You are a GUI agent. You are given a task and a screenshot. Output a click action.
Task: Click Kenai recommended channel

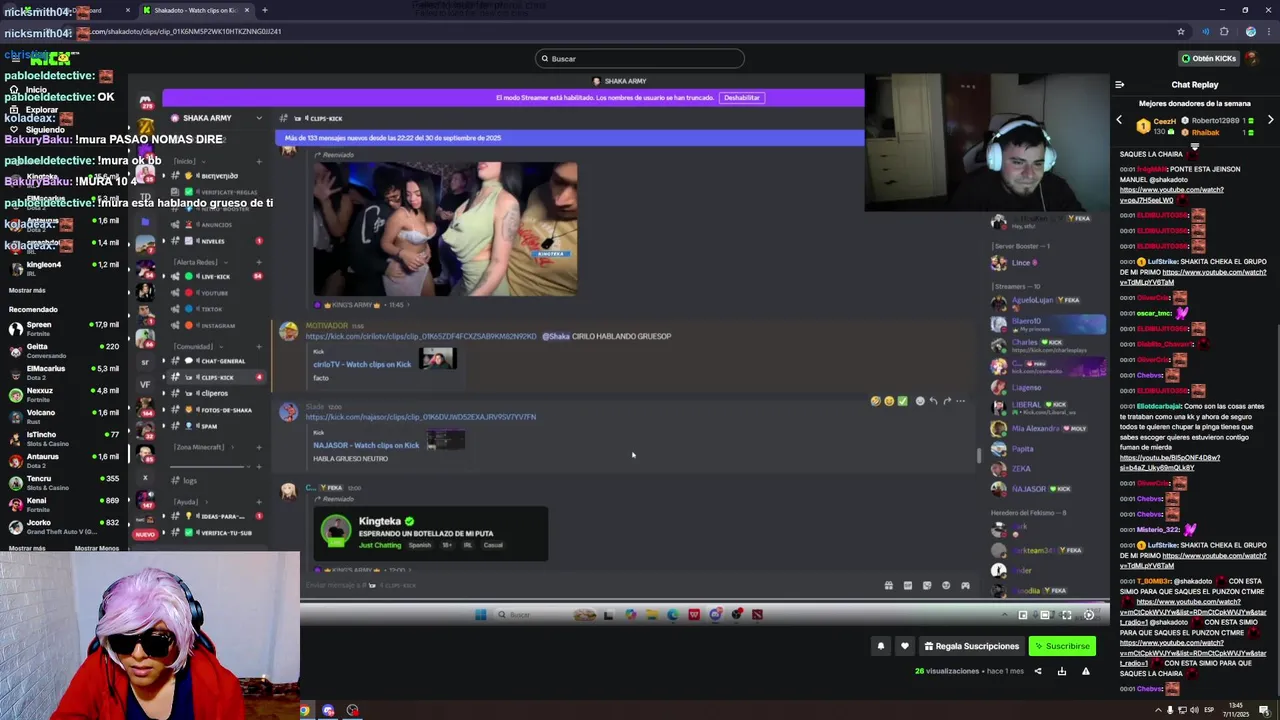64,504
